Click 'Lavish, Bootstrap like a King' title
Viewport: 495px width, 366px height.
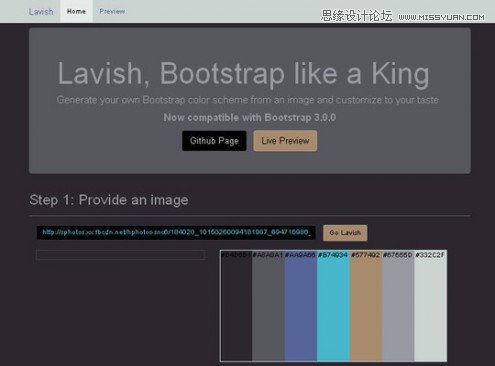(x=243, y=74)
